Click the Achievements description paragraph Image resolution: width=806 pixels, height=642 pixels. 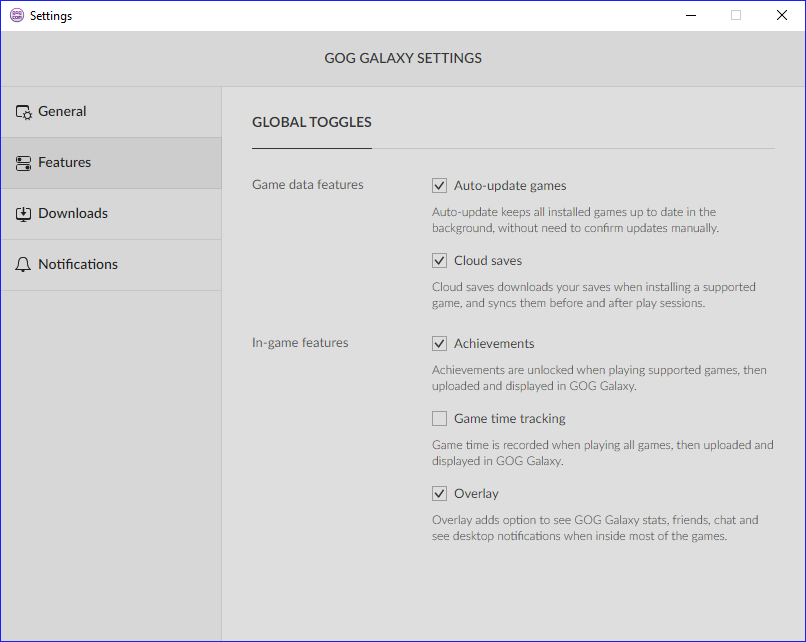(599, 378)
